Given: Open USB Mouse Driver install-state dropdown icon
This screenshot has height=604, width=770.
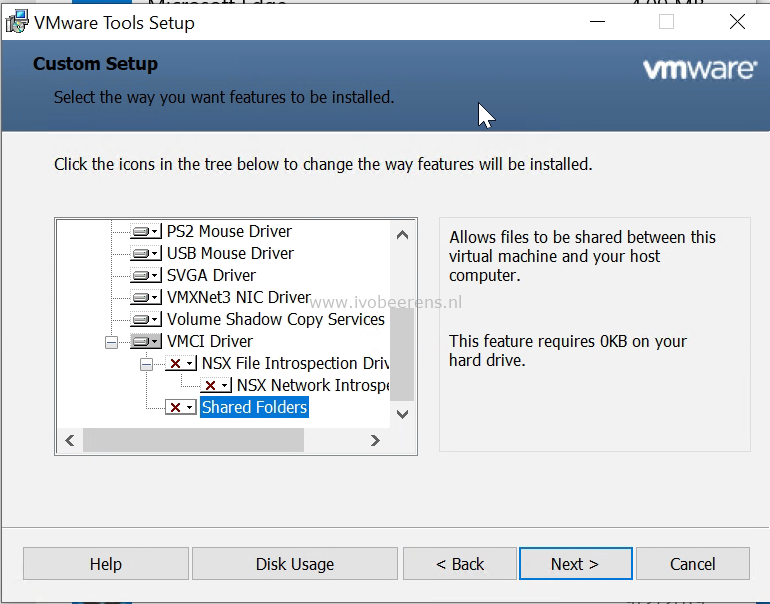Looking at the screenshot, I should (146, 253).
